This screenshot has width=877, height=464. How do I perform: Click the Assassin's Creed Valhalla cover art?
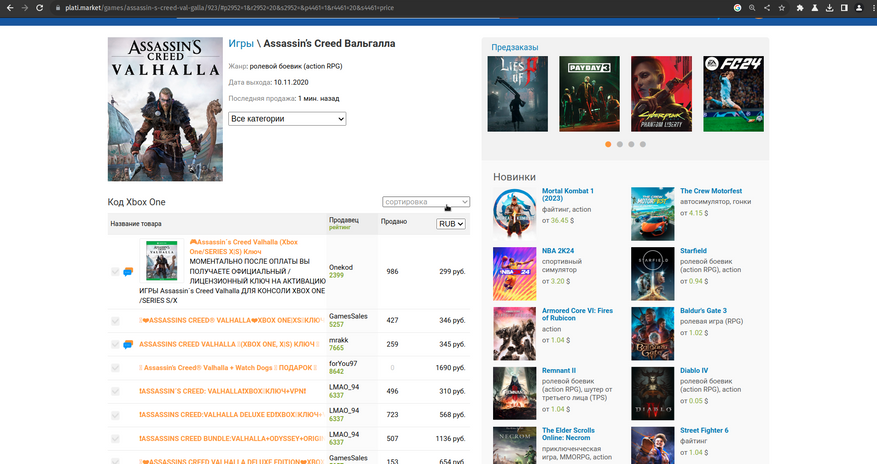pyautogui.click(x=165, y=109)
